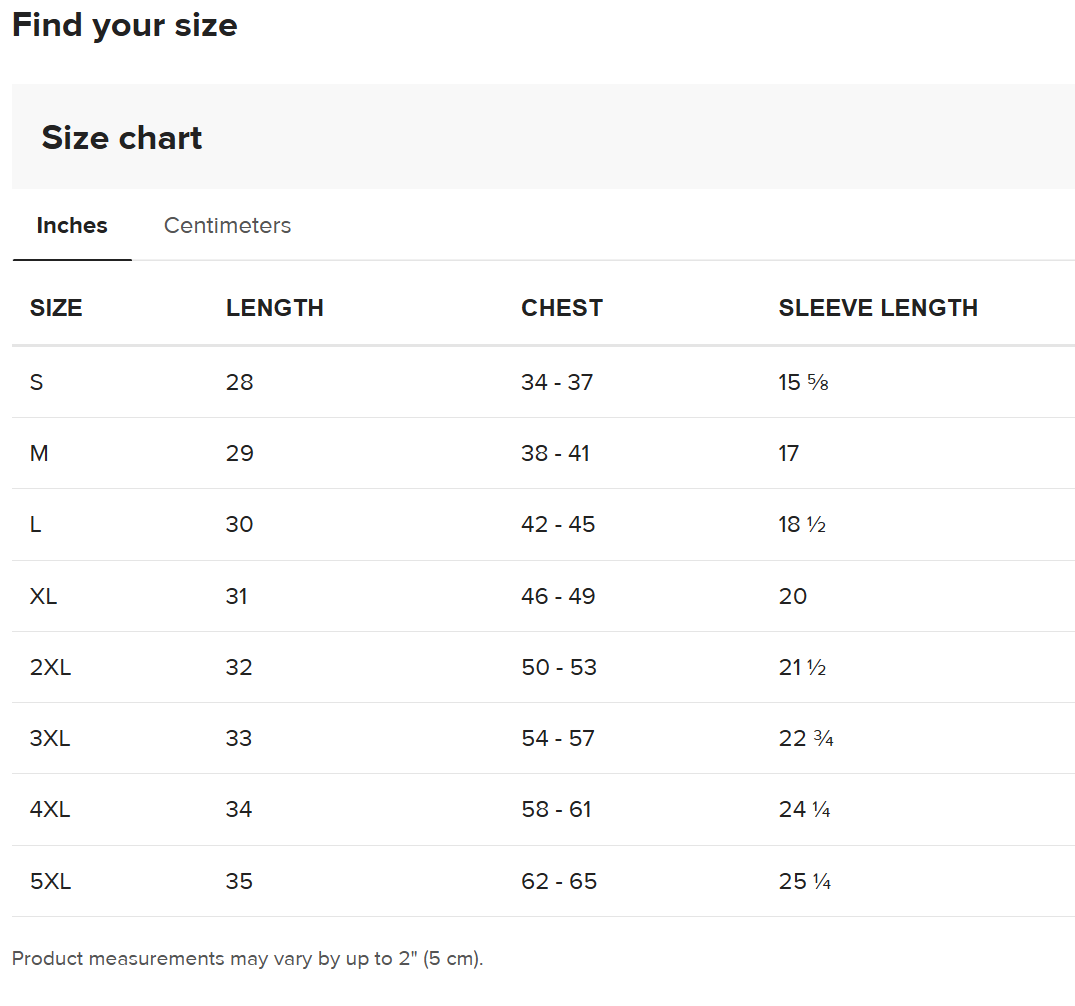Select the M size row label

click(39, 453)
